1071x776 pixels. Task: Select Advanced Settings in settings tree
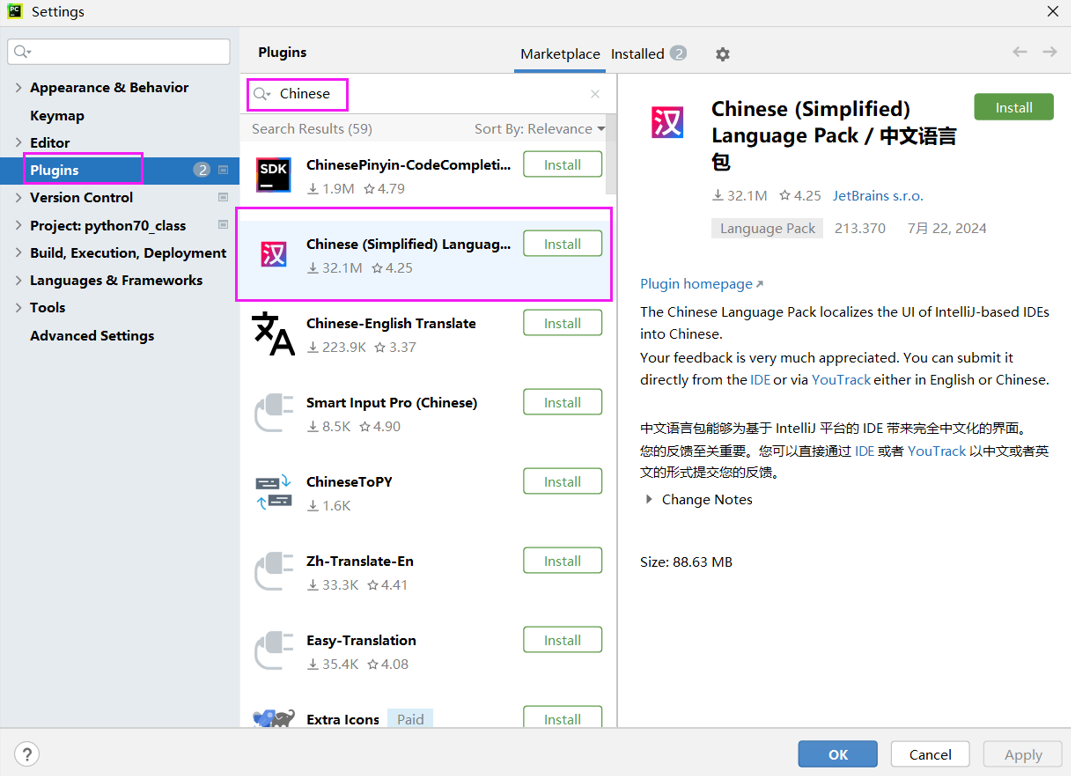click(x=92, y=335)
